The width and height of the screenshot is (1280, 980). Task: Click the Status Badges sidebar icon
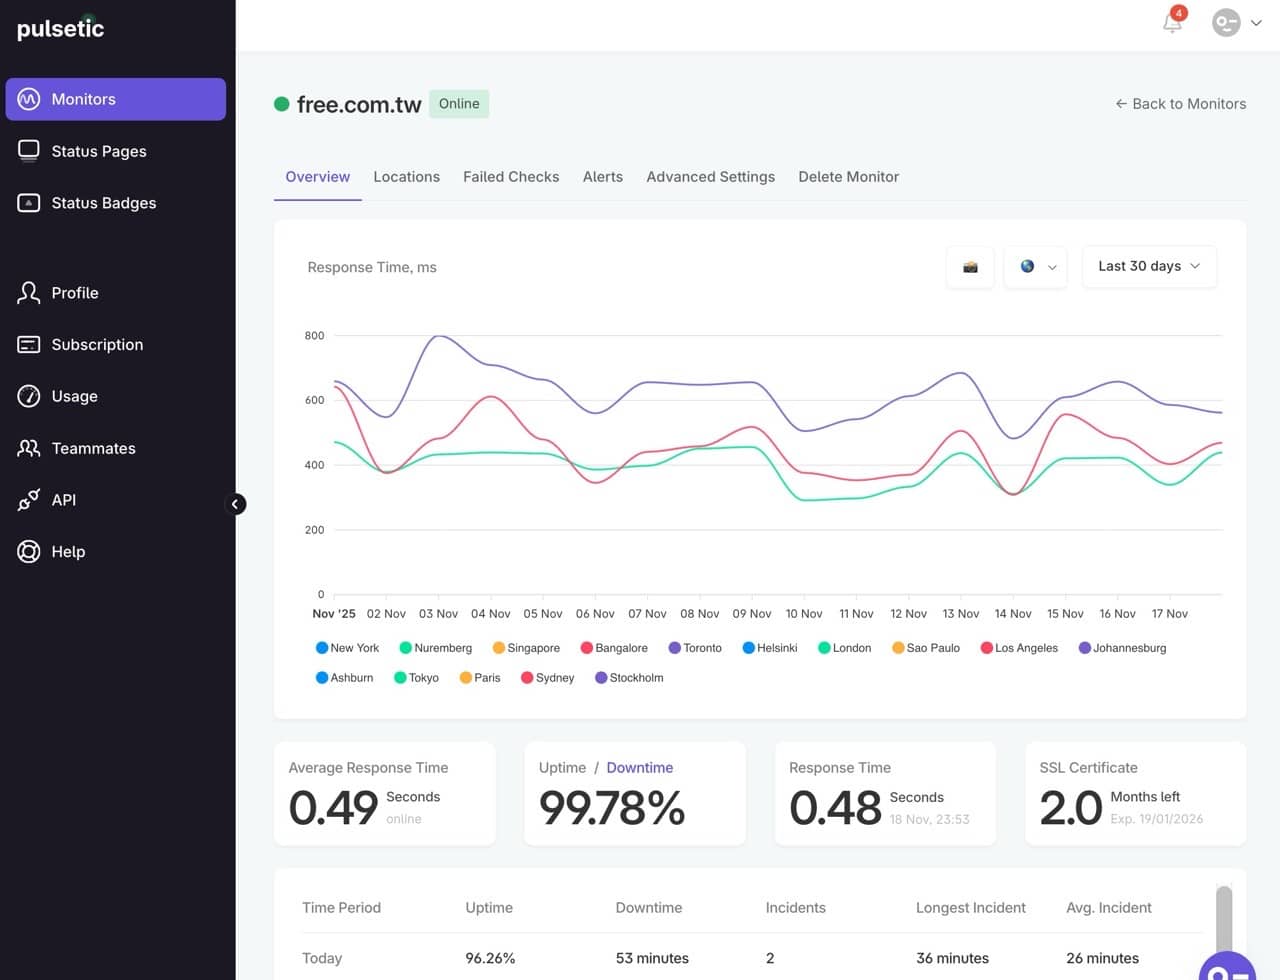point(29,203)
